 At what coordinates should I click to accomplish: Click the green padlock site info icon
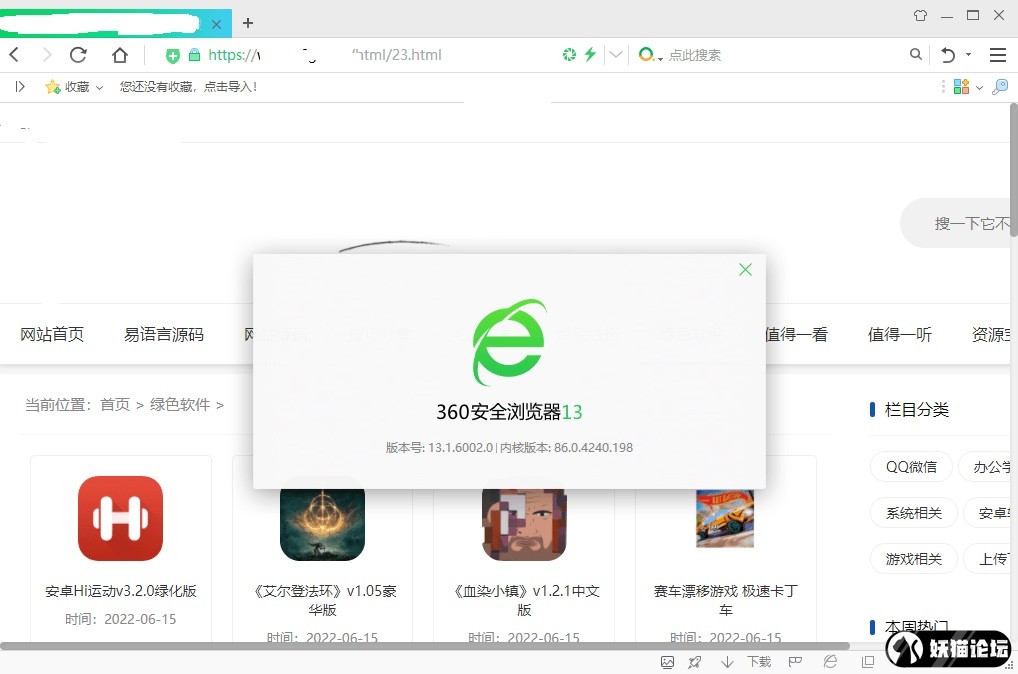[194, 55]
